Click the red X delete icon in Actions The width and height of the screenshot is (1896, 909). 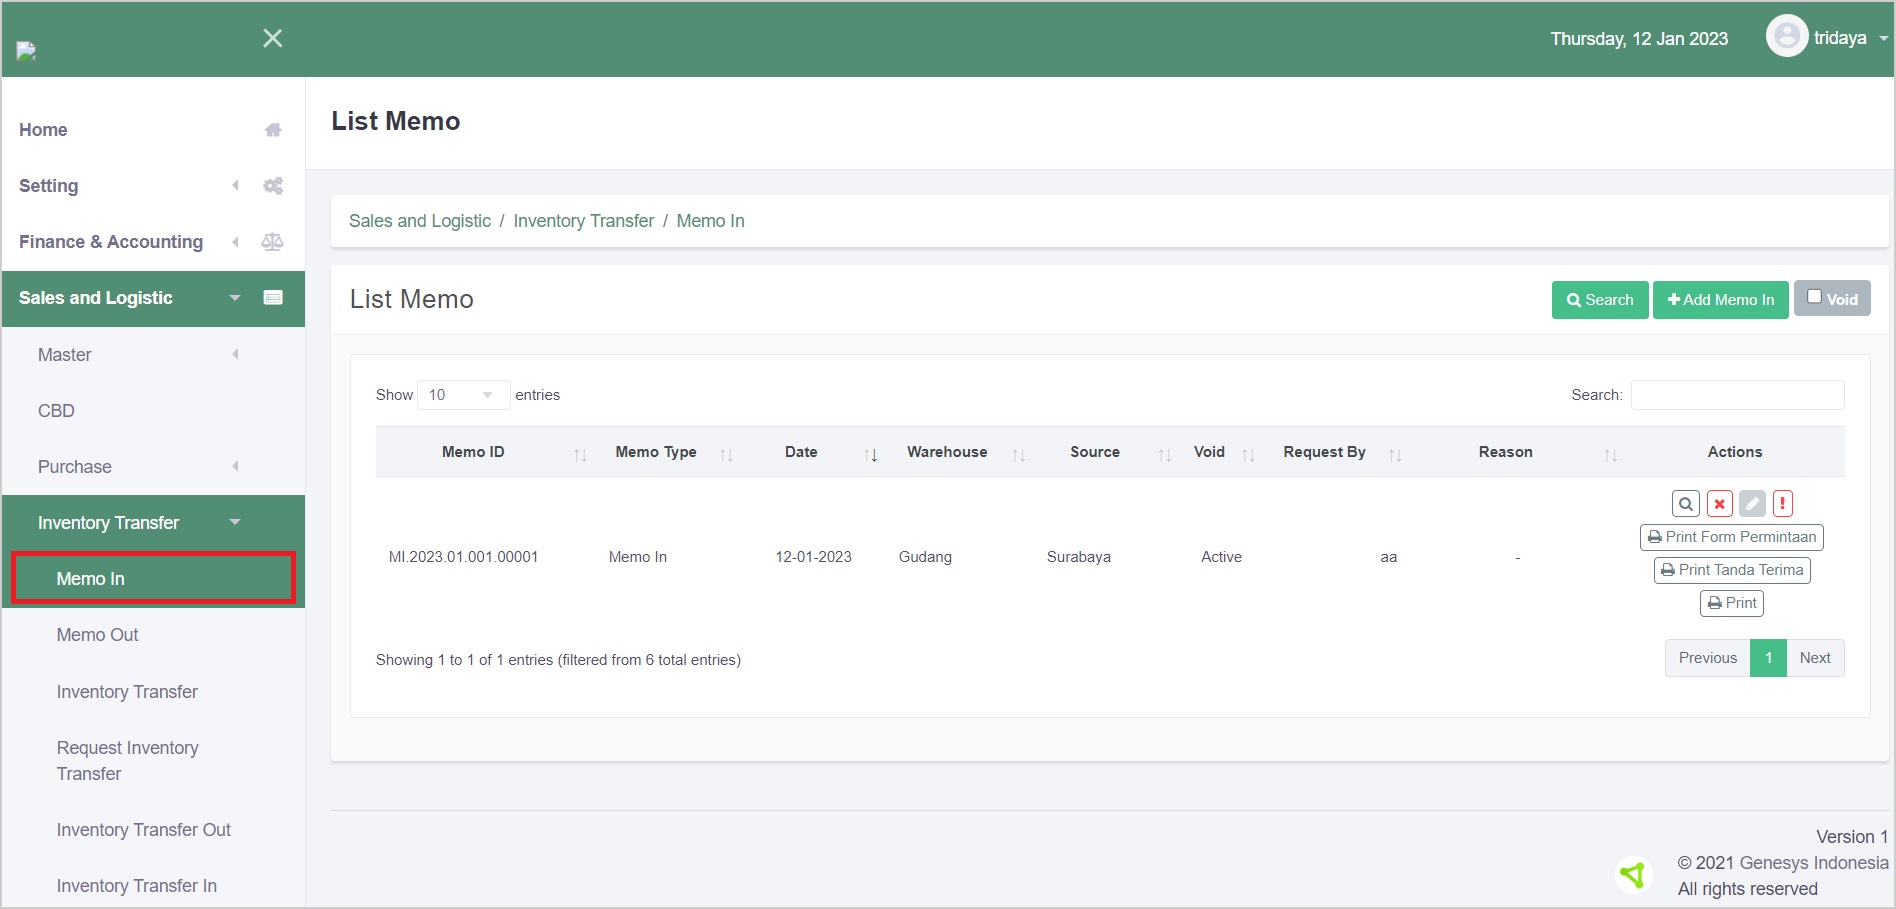coord(1719,504)
